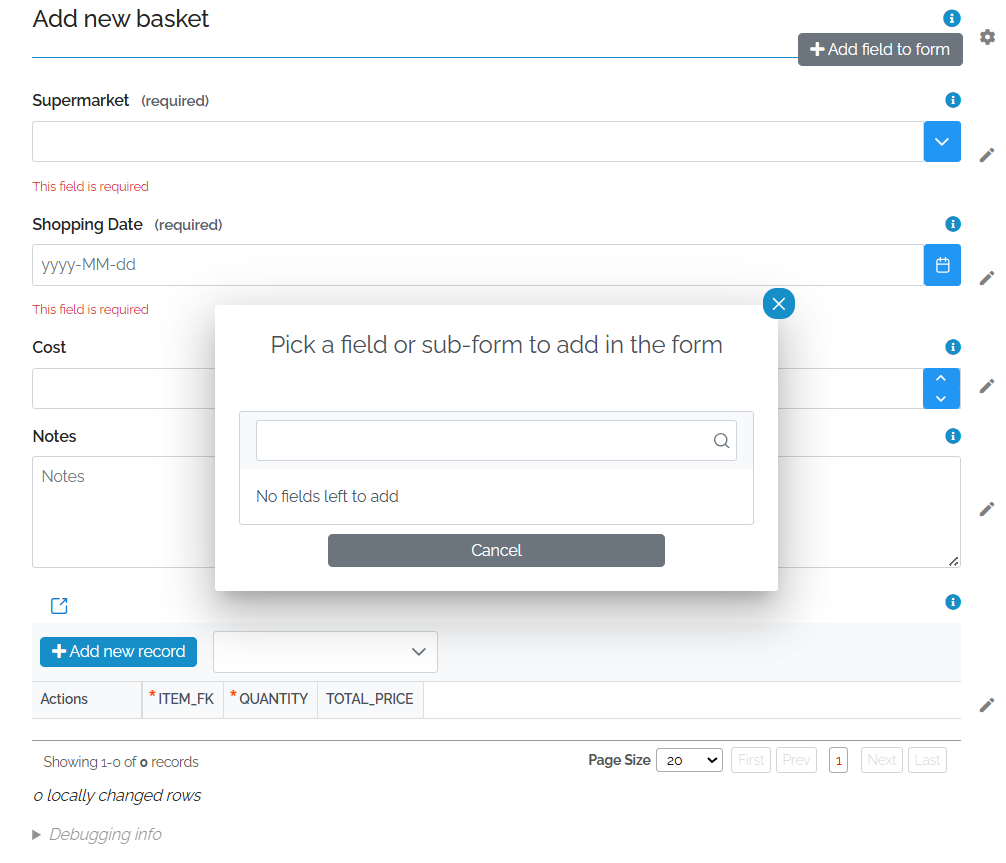Viewport: 1006px width, 863px height.
Task: Click the Cancel button in dialog
Action: [x=496, y=550]
